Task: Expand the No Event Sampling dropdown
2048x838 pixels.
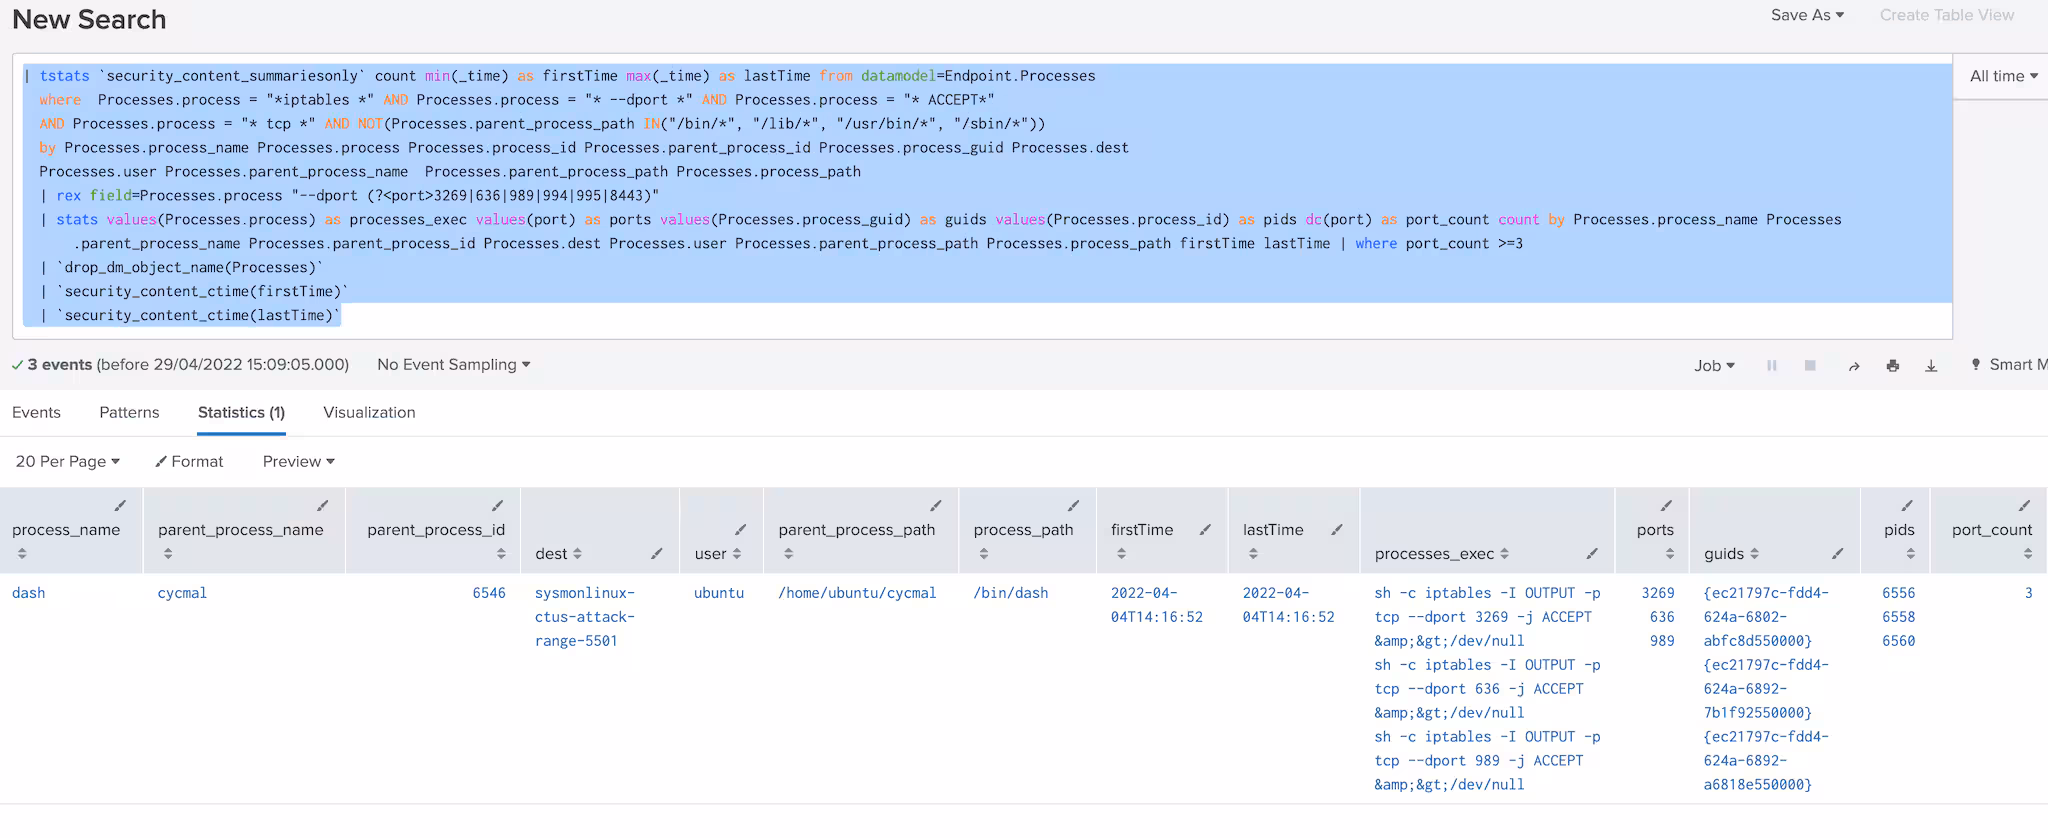Action: [x=453, y=365]
